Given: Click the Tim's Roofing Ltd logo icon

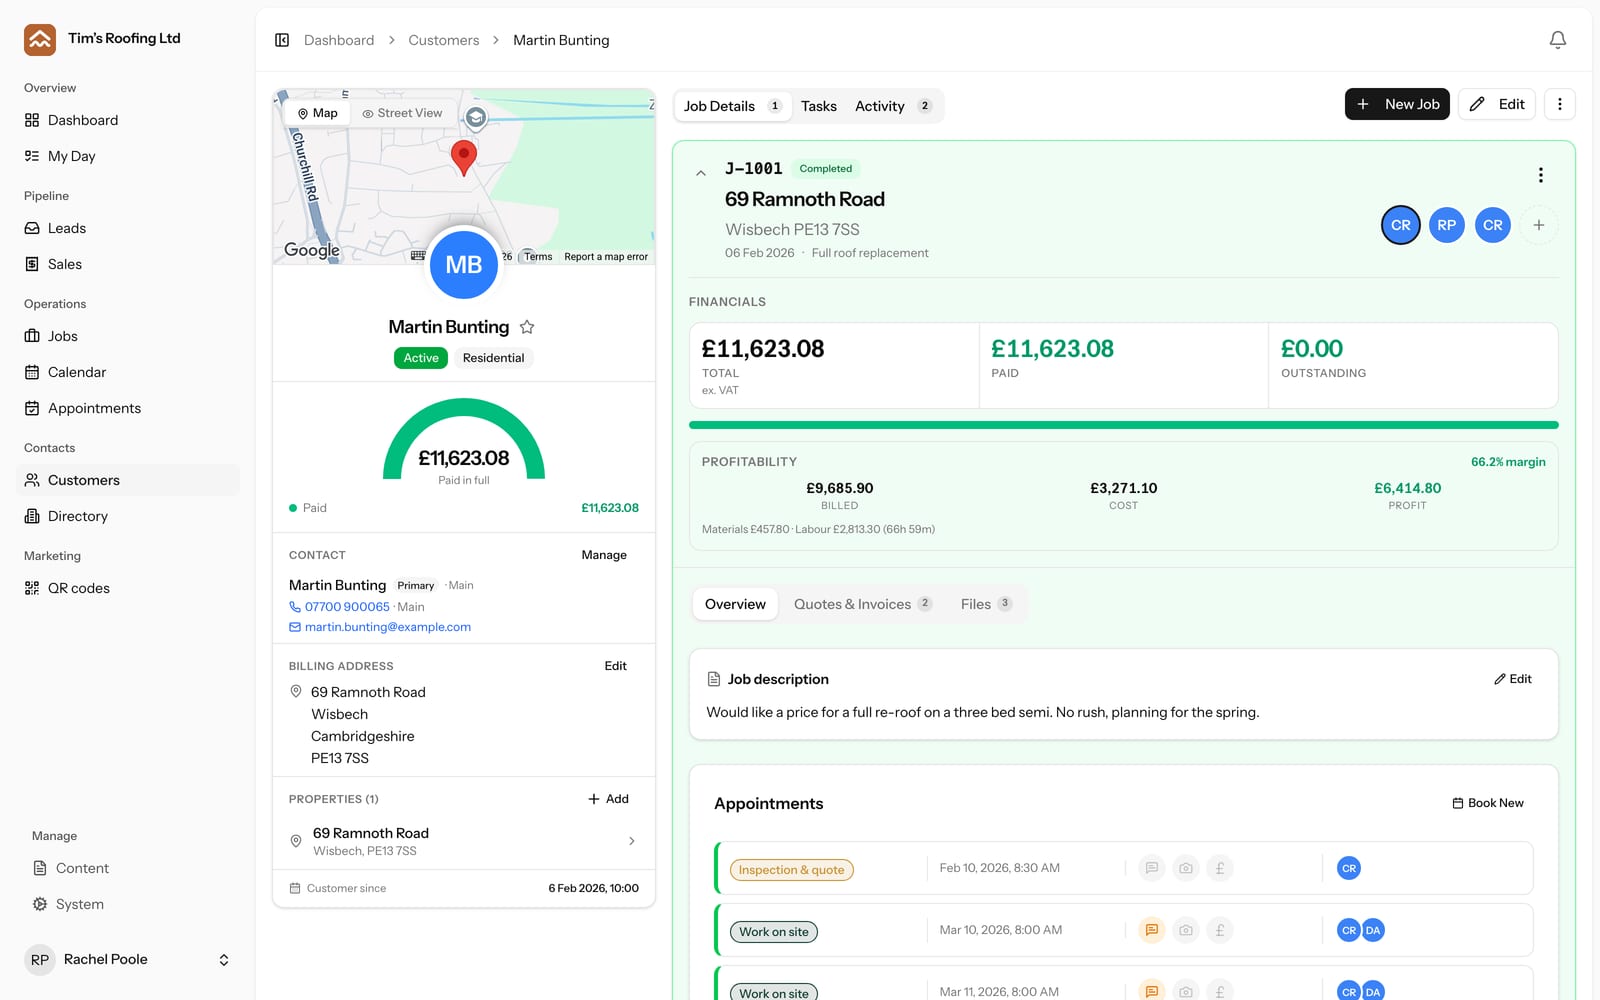Looking at the screenshot, I should click(40, 40).
